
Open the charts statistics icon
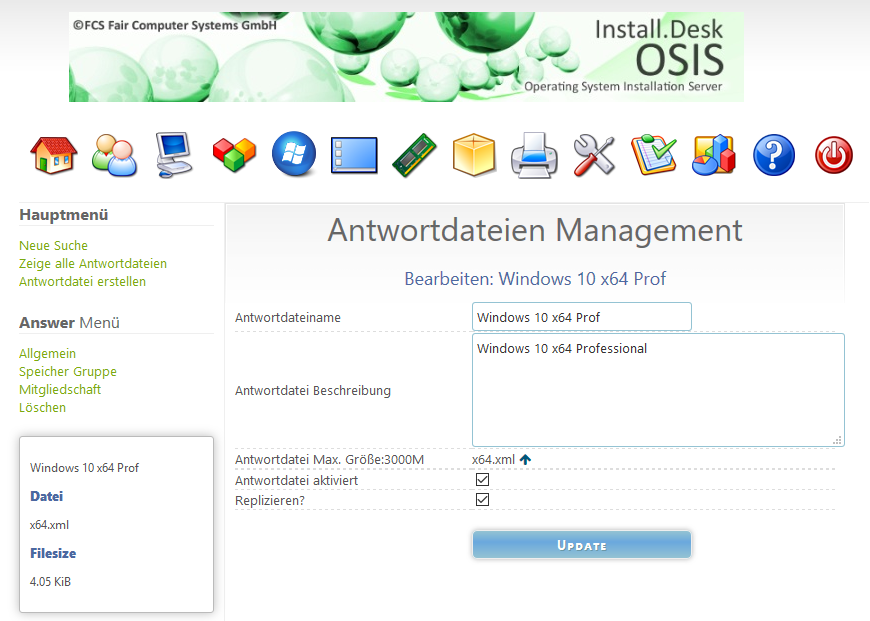tap(714, 155)
